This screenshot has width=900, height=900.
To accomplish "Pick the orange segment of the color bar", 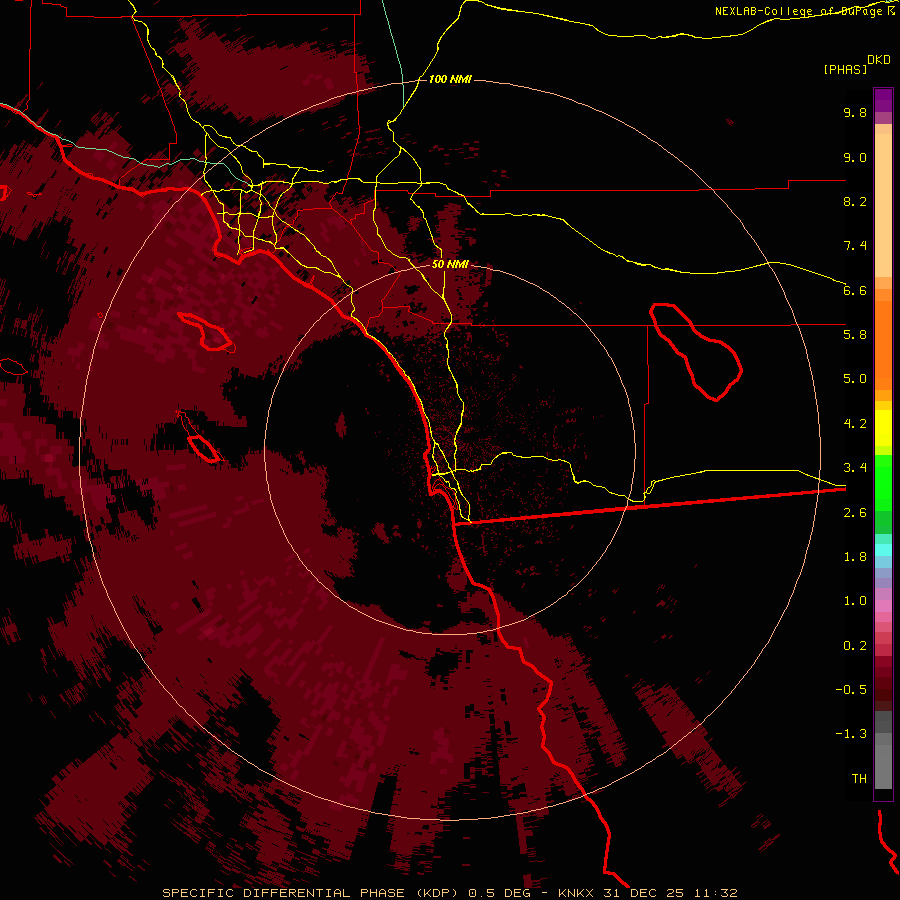I will click(883, 344).
